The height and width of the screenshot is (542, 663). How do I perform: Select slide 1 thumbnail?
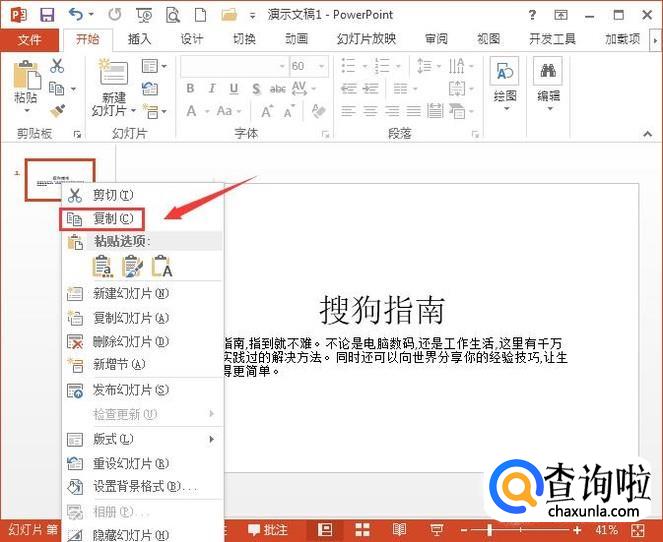[x=60, y=180]
